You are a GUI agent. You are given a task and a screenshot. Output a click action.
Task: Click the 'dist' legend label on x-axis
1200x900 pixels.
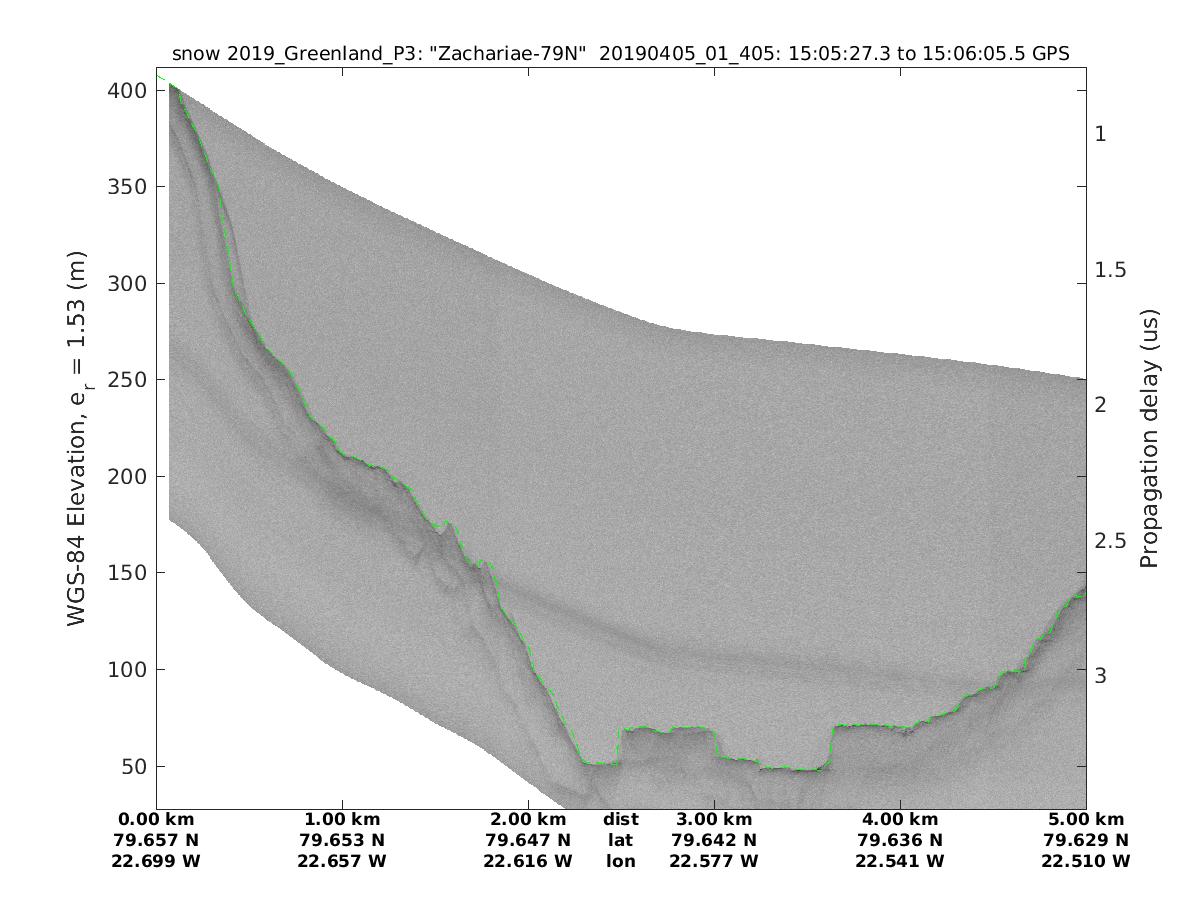tap(620, 820)
